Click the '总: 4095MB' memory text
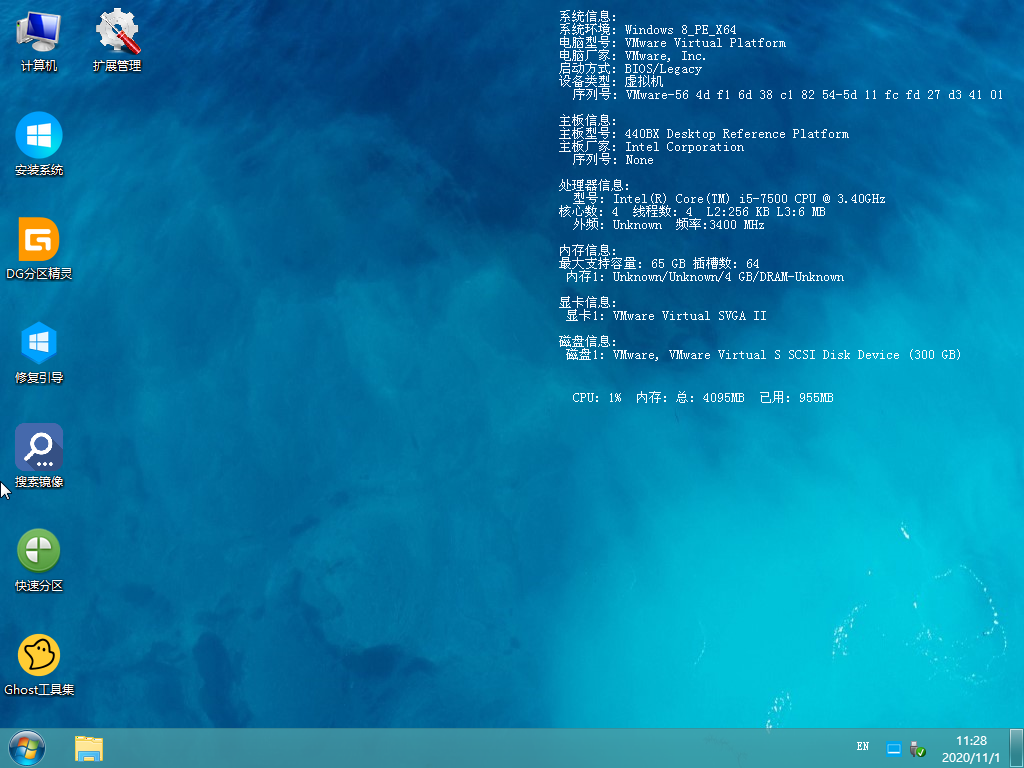The height and width of the screenshot is (768, 1024). (x=710, y=398)
